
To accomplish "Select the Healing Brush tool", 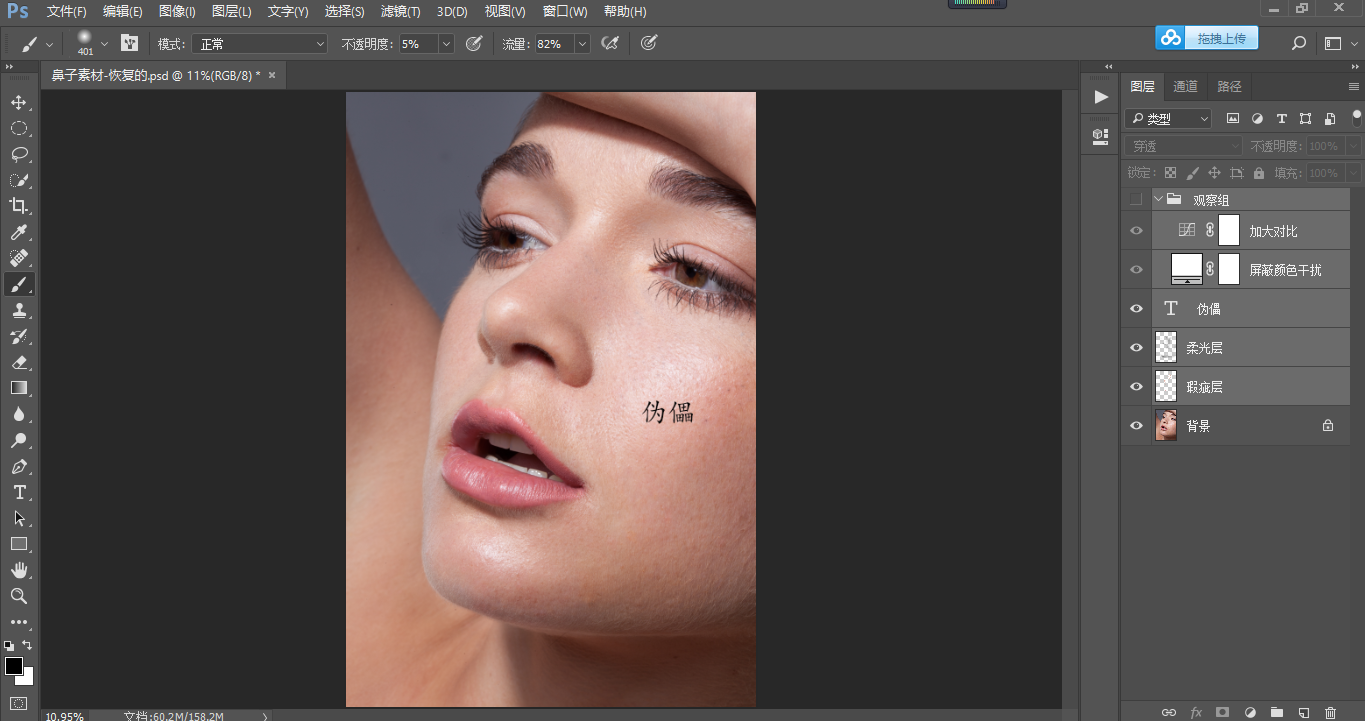I will [19, 258].
